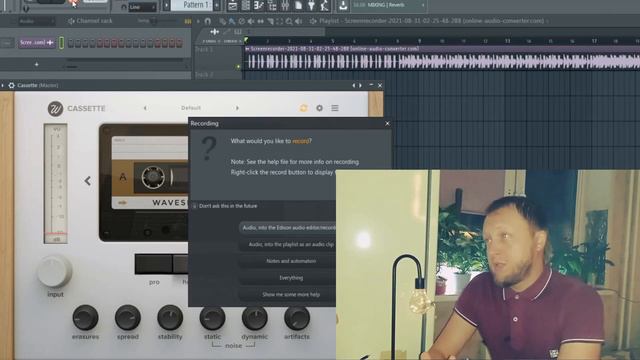
Task: Select the pro tape type button
Action: coord(154,264)
